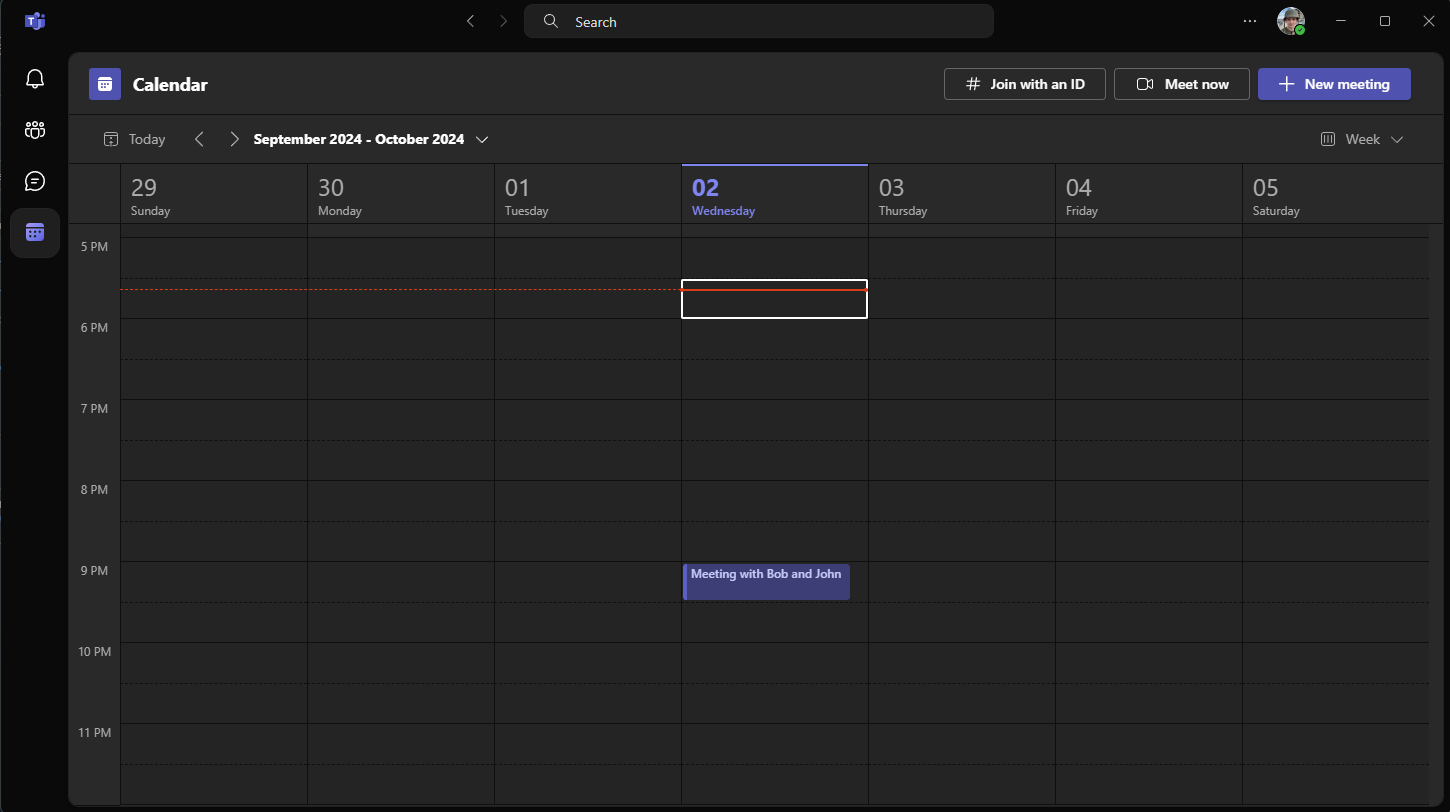This screenshot has width=1450, height=812.
Task: Open the Chat icon in sidebar
Action: (x=35, y=181)
